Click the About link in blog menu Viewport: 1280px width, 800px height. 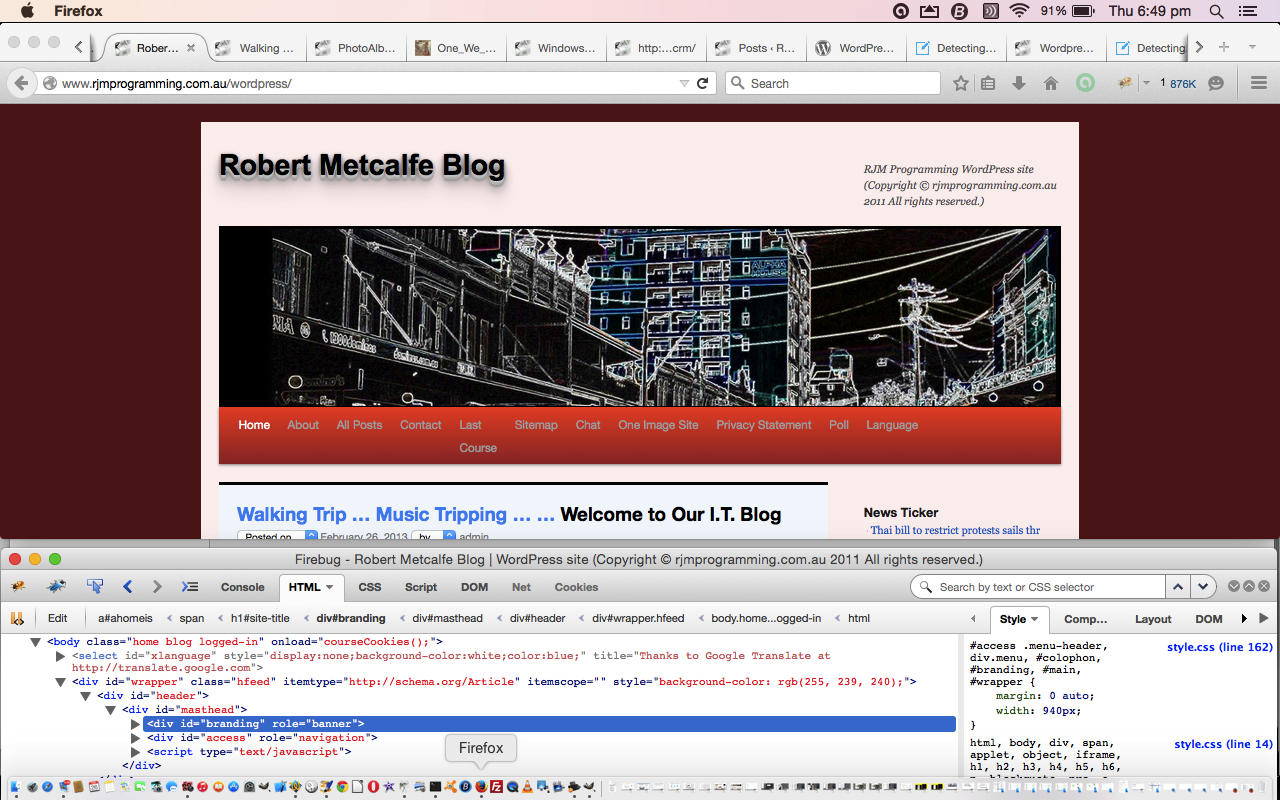coord(303,425)
